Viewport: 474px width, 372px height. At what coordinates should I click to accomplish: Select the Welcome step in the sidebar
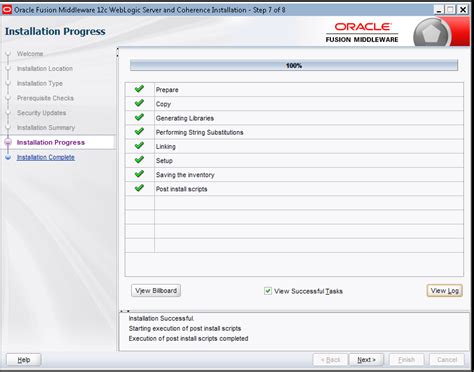(x=30, y=54)
